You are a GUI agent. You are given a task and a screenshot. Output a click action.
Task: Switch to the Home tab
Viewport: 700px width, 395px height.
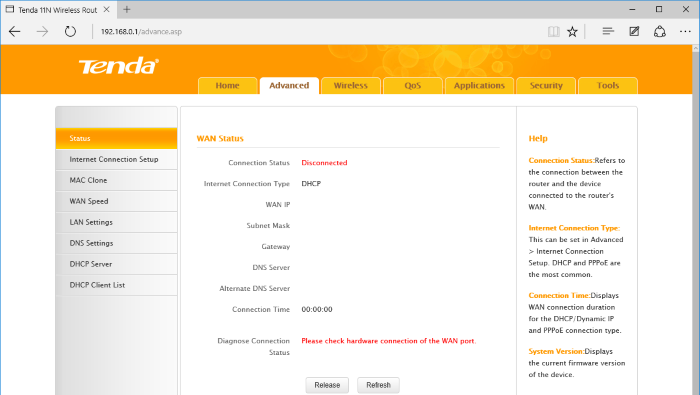pos(228,86)
